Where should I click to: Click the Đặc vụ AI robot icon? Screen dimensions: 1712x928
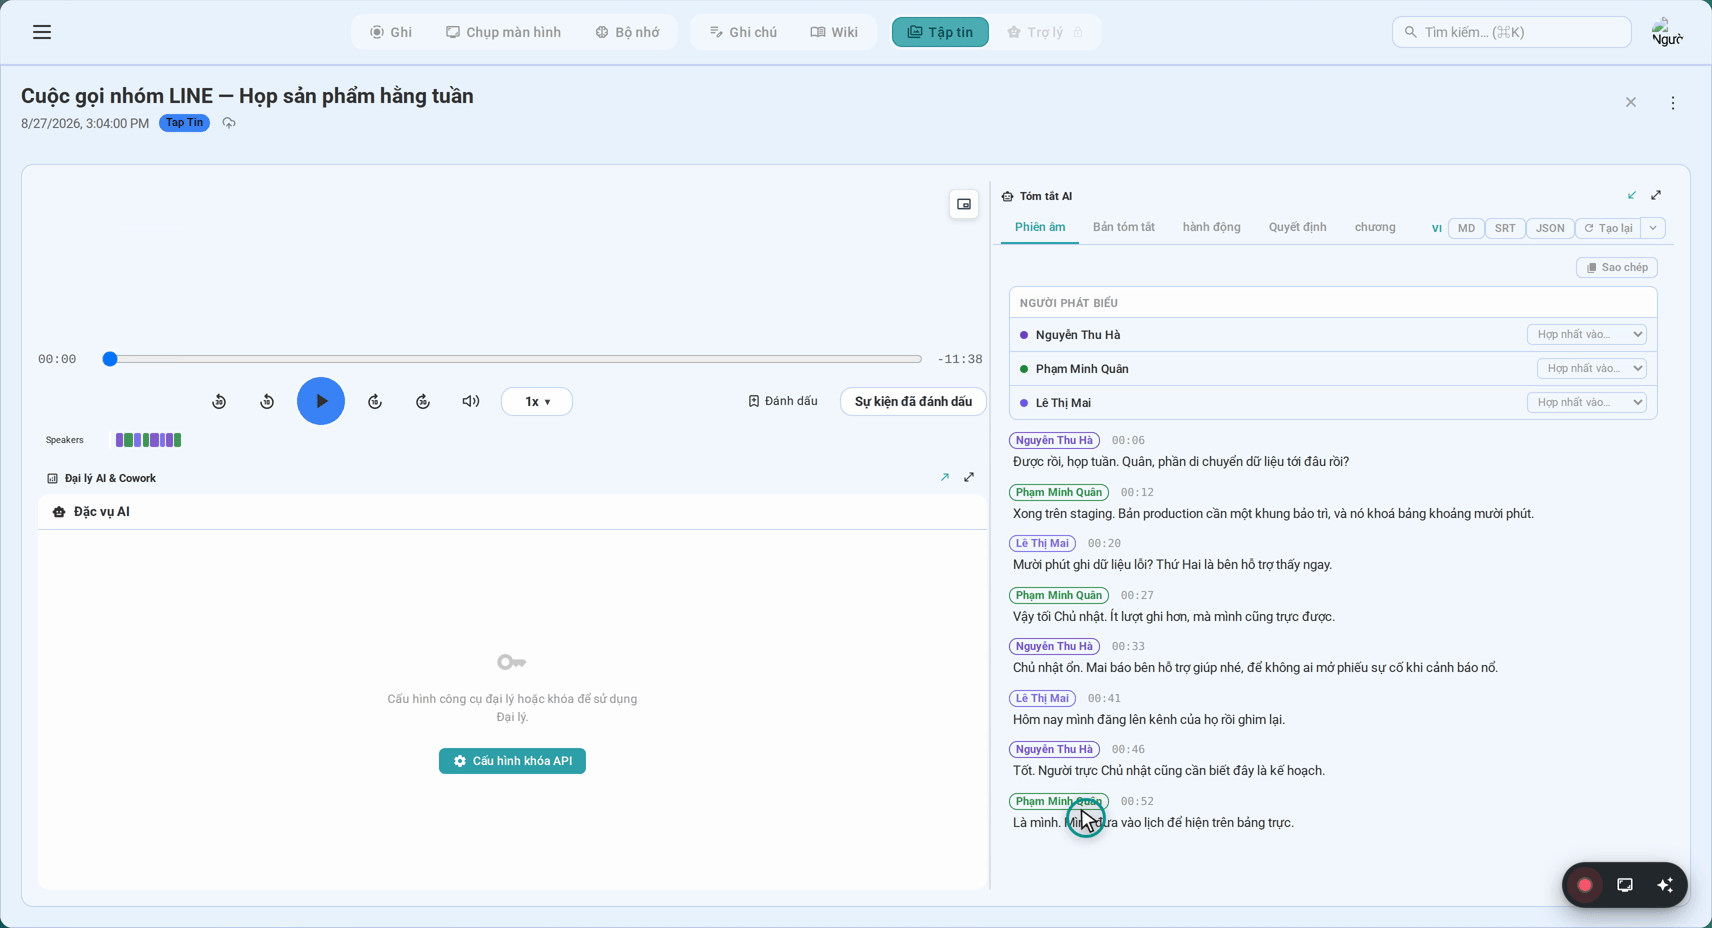tap(59, 512)
